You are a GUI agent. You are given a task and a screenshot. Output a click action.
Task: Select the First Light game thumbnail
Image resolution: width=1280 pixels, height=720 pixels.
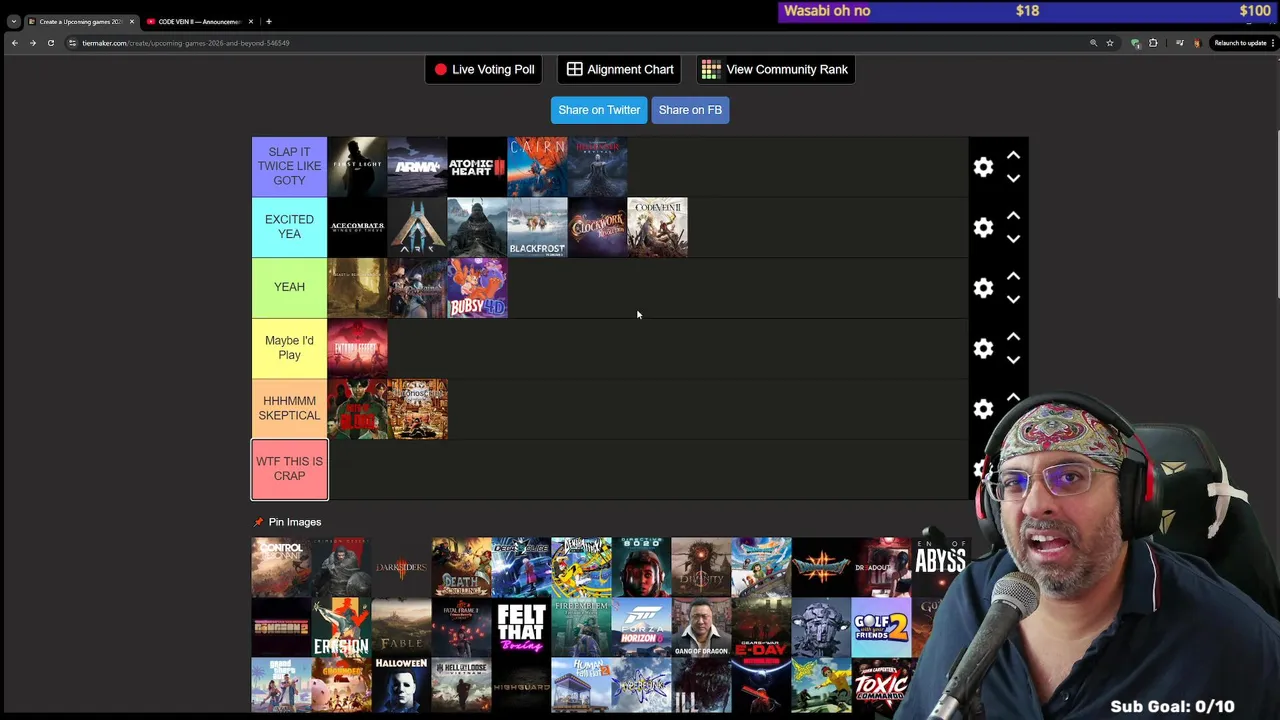[x=357, y=167]
